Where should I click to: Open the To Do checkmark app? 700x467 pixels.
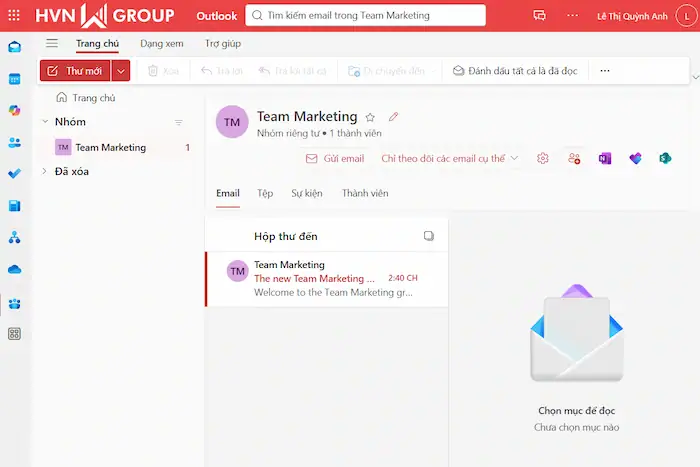[15, 174]
